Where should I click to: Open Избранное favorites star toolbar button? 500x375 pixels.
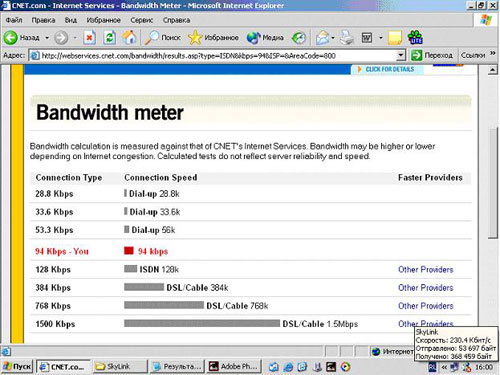(213, 38)
